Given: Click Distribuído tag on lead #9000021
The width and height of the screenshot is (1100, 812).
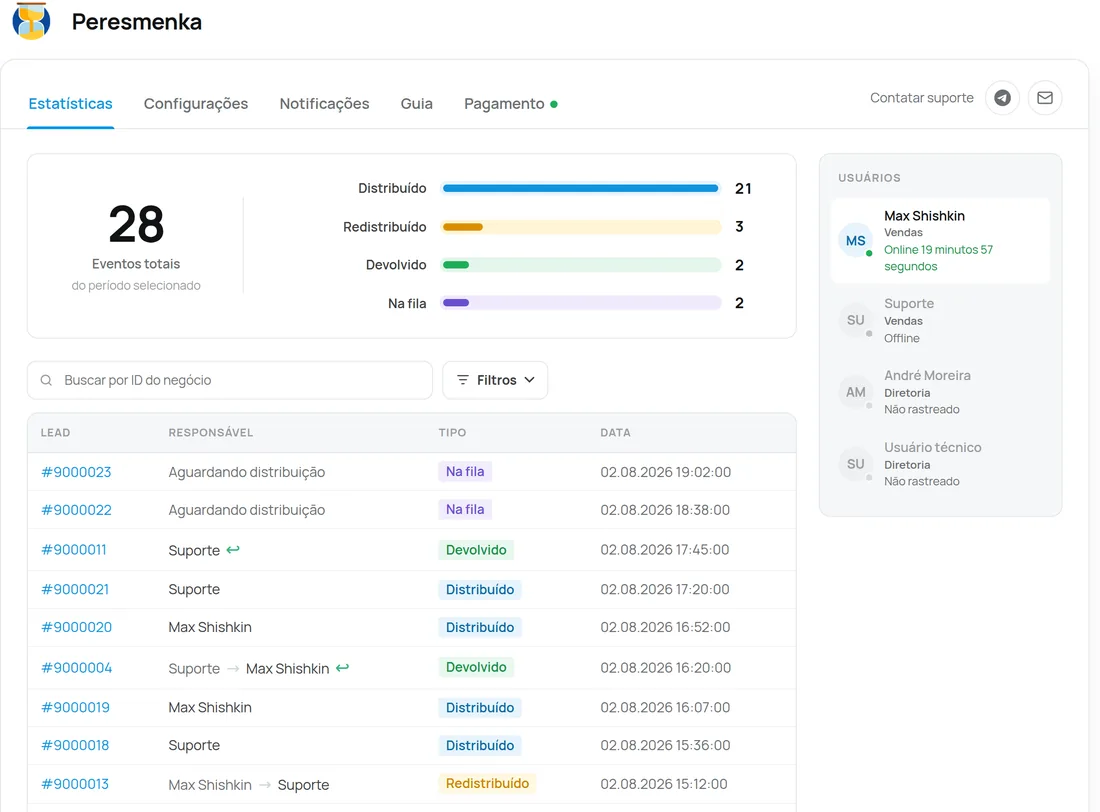Looking at the screenshot, I should tap(480, 589).
